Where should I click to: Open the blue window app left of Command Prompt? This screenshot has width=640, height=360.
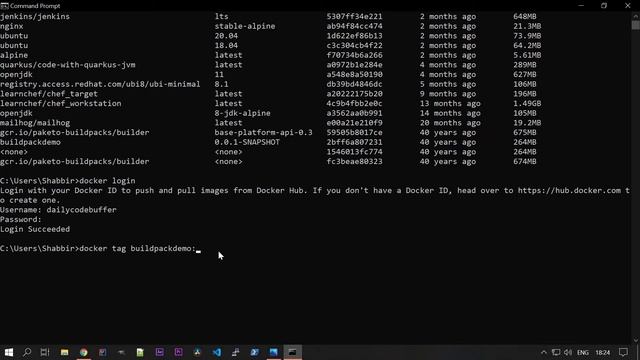pos(273,352)
